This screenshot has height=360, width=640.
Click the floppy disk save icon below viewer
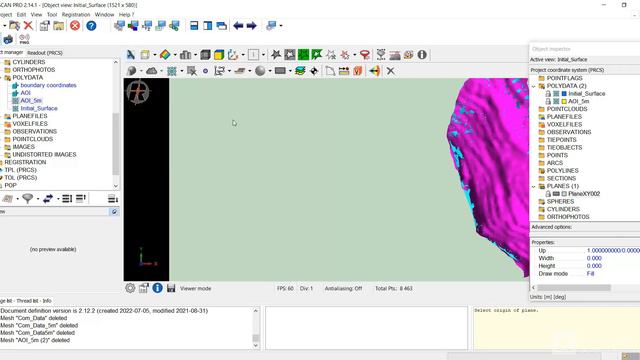pyautogui.click(x=171, y=288)
